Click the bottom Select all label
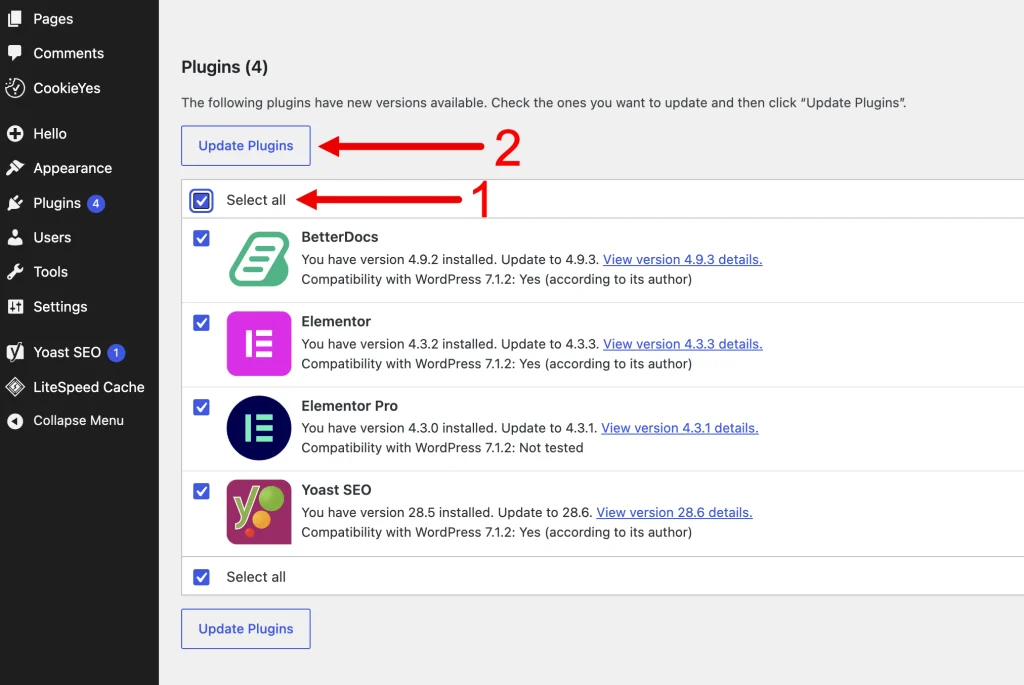This screenshot has height=685, width=1024. pos(256,577)
